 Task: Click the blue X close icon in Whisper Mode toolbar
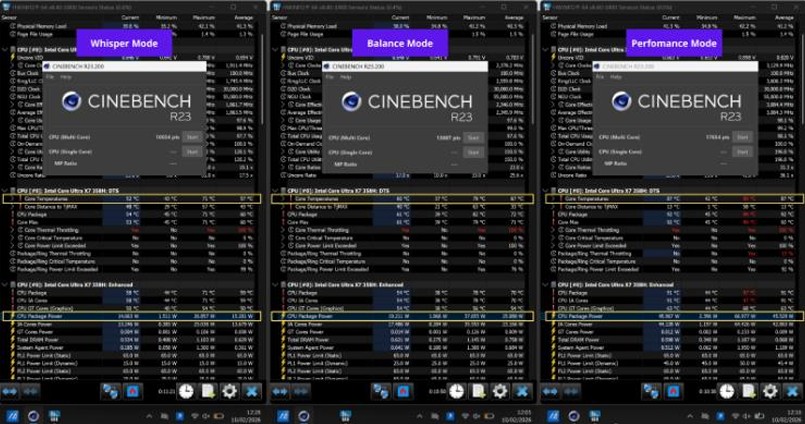[x=252, y=392]
